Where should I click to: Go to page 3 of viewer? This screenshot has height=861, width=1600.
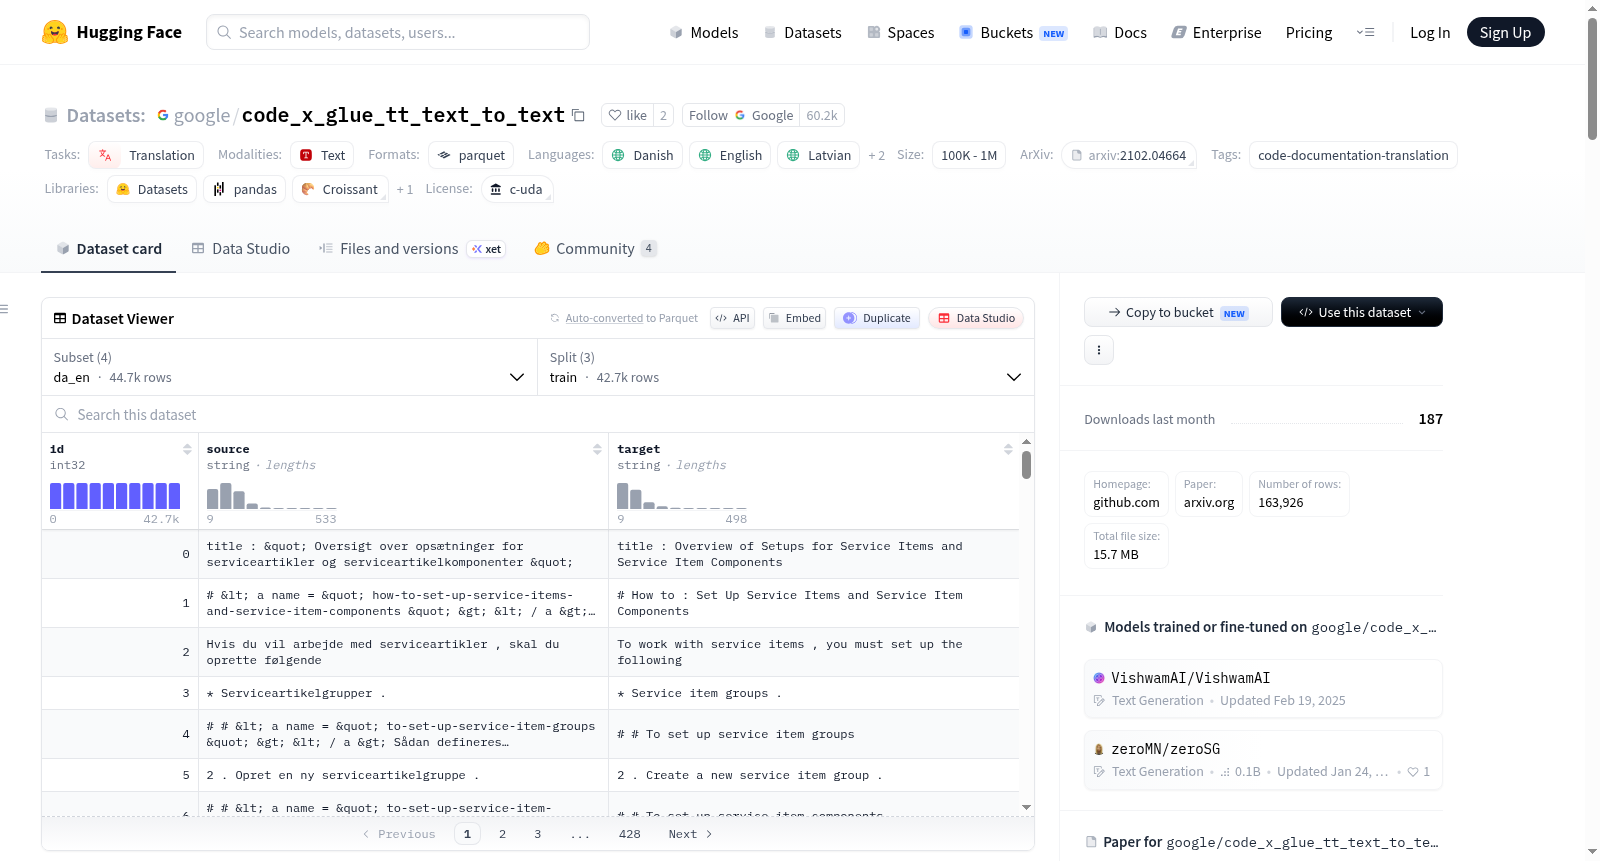tap(537, 834)
